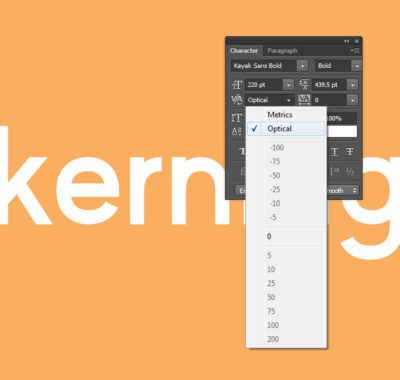Click the font size icon

point(237,85)
